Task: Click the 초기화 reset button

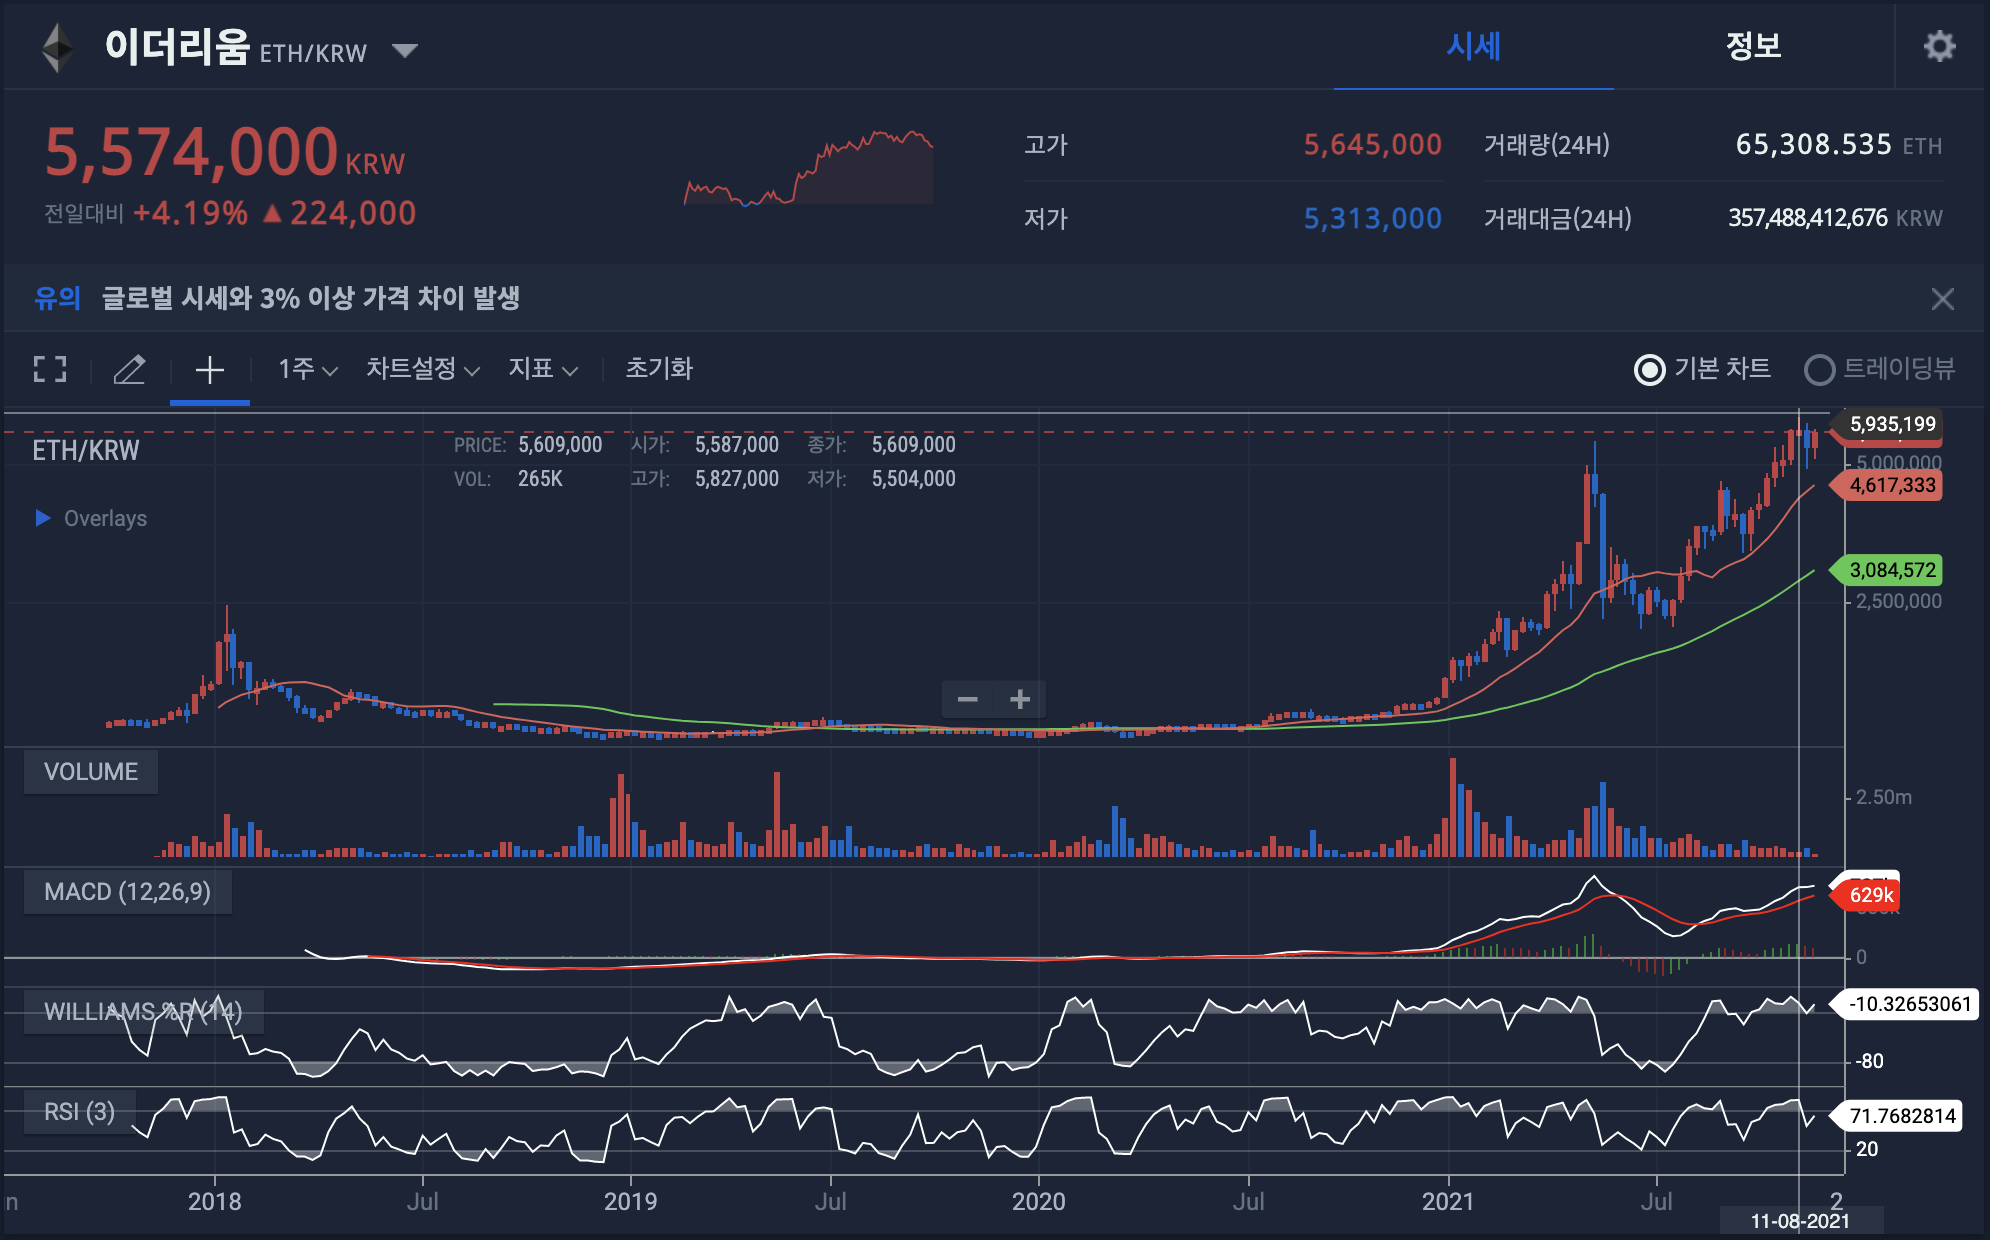Action: pyautogui.click(x=658, y=369)
